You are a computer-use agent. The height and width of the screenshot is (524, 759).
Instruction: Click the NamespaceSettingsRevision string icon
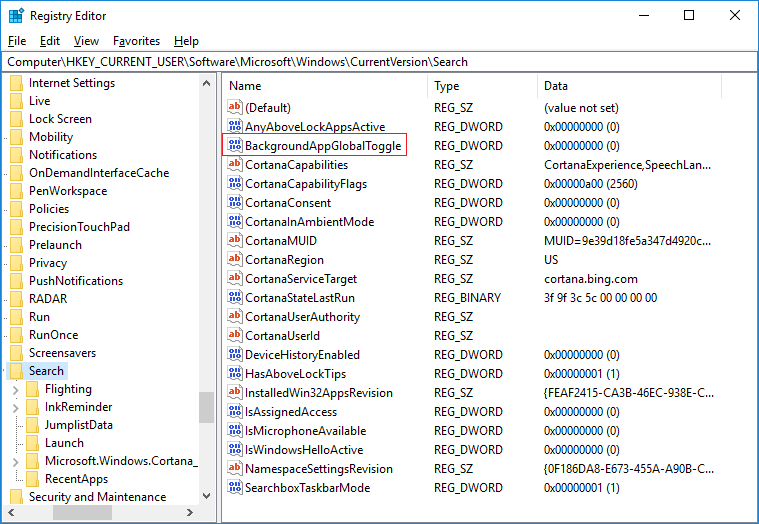(x=235, y=468)
